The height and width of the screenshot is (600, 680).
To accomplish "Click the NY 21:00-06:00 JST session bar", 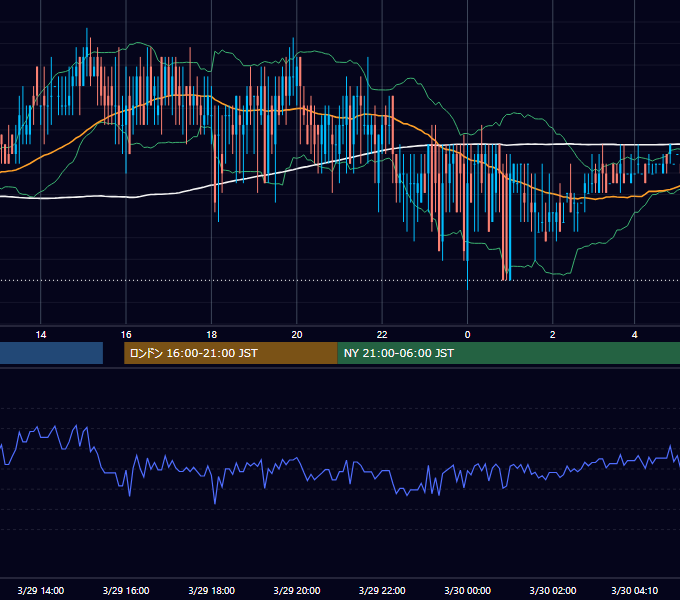I will click(x=509, y=353).
